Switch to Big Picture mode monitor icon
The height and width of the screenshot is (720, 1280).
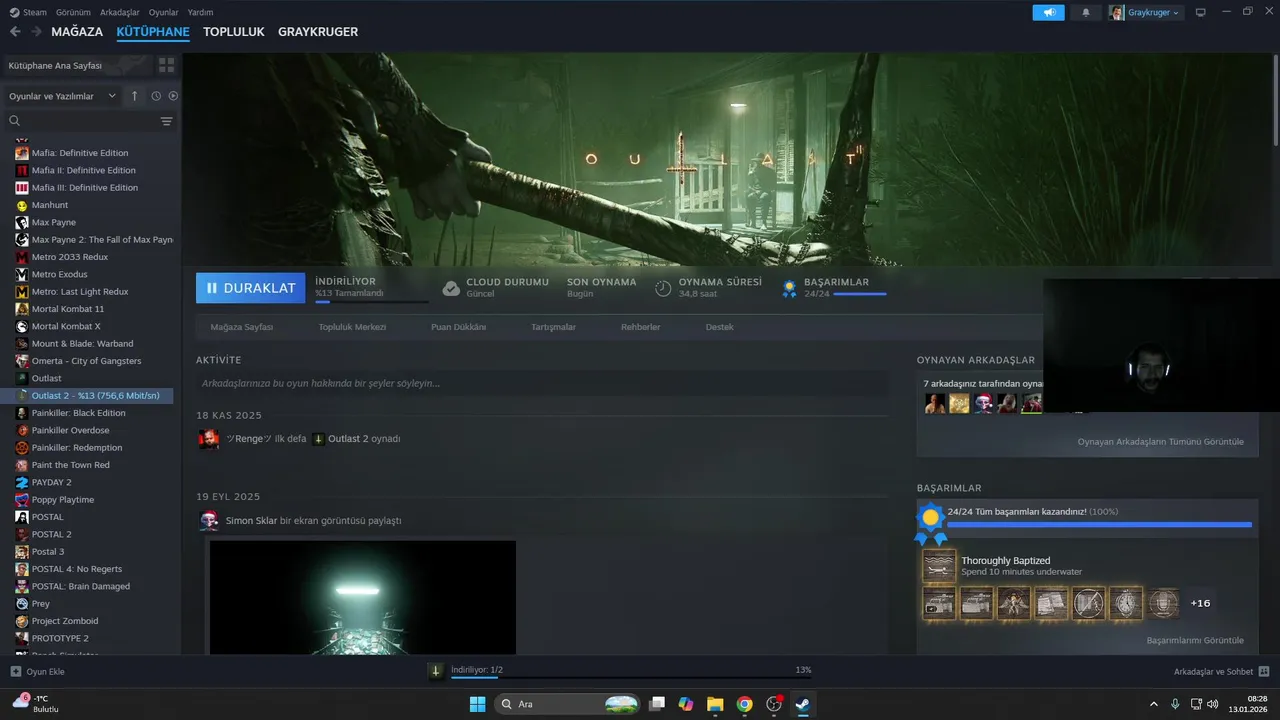pos(1201,12)
